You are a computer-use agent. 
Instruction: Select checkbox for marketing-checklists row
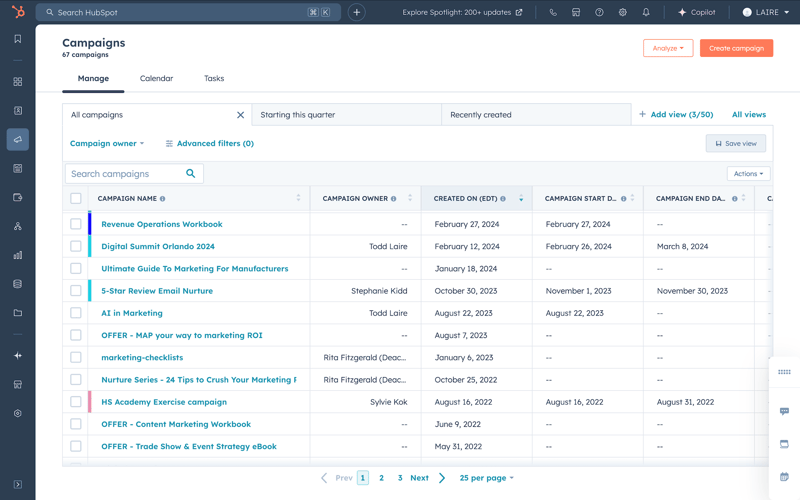point(76,357)
